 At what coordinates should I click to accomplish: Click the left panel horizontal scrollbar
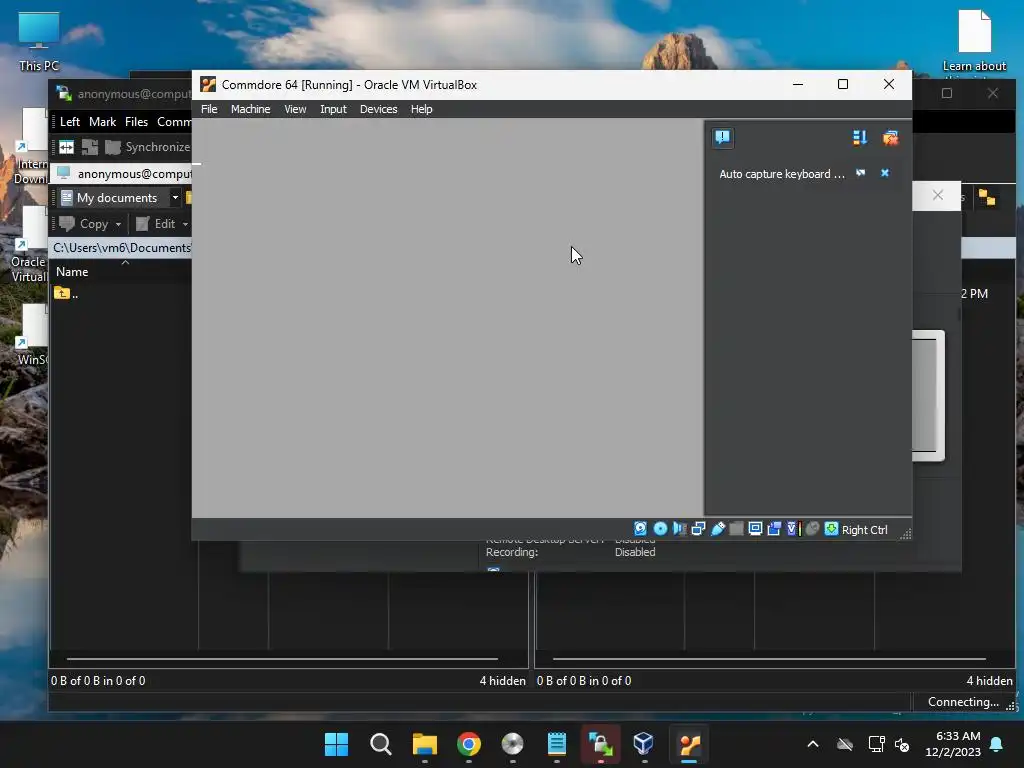[x=282, y=659]
